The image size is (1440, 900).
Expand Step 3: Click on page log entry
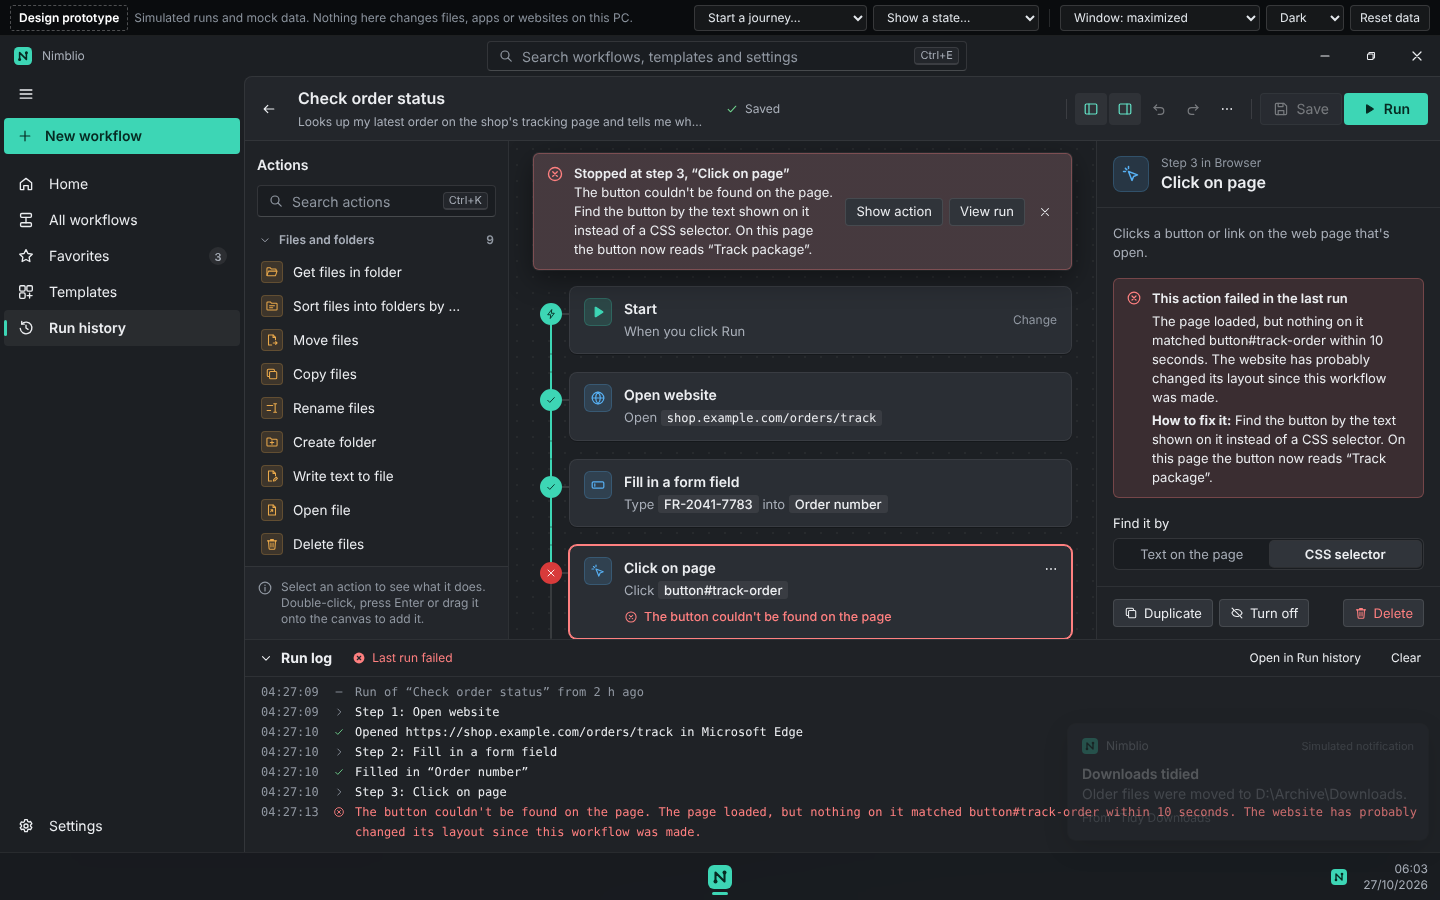point(339,792)
